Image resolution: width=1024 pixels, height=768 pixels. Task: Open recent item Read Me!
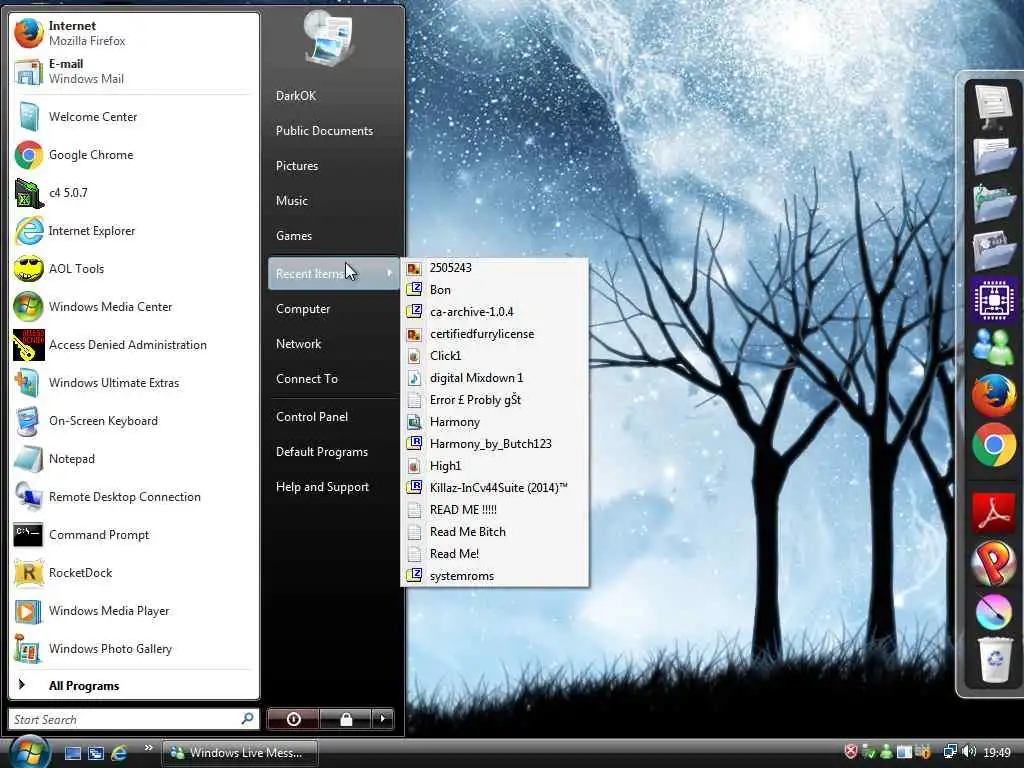point(494,554)
